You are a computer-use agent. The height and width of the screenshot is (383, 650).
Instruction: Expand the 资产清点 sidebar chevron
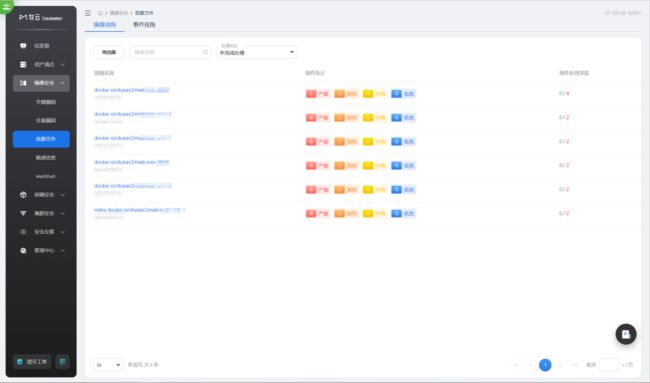(x=63, y=64)
